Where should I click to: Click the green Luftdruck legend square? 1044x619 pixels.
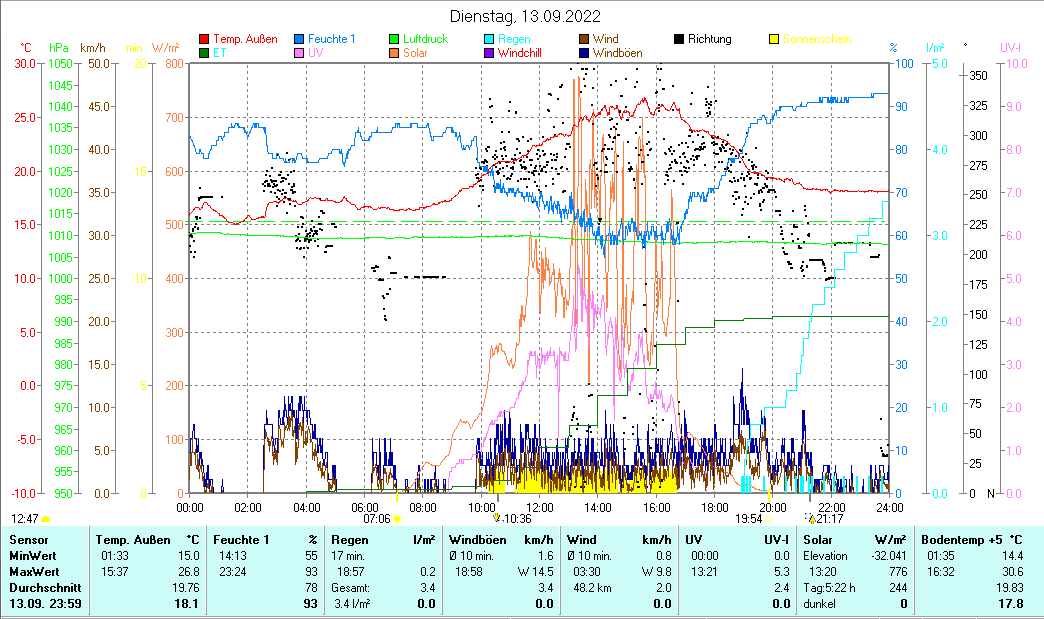click(394, 40)
